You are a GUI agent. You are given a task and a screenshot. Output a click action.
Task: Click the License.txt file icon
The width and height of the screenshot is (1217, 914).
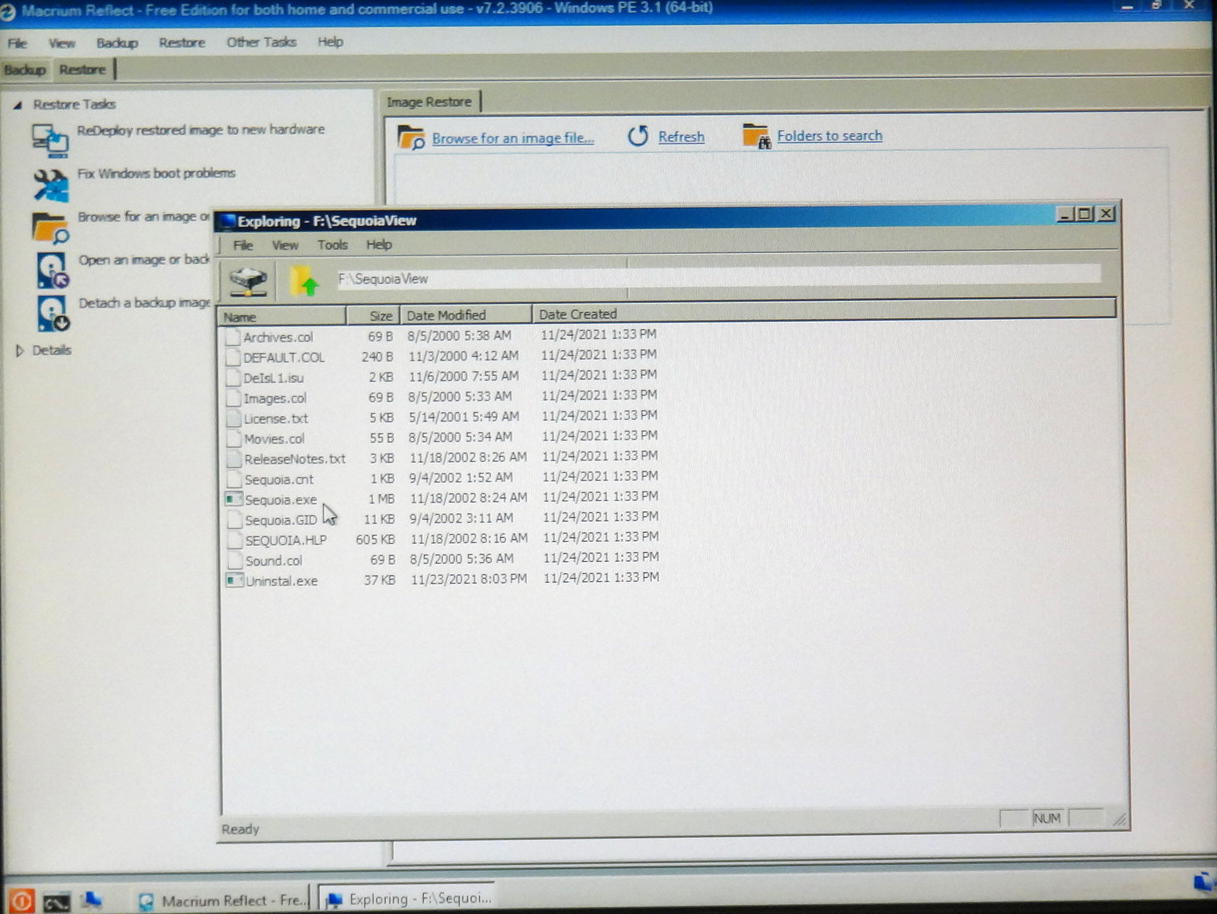click(x=233, y=418)
